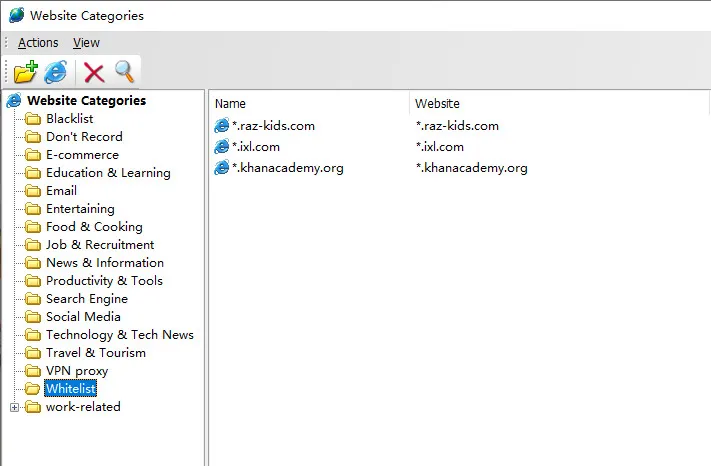This screenshot has height=466, width=711.
Task: Select the *.khanacademy.org entry name
Action: [x=287, y=168]
